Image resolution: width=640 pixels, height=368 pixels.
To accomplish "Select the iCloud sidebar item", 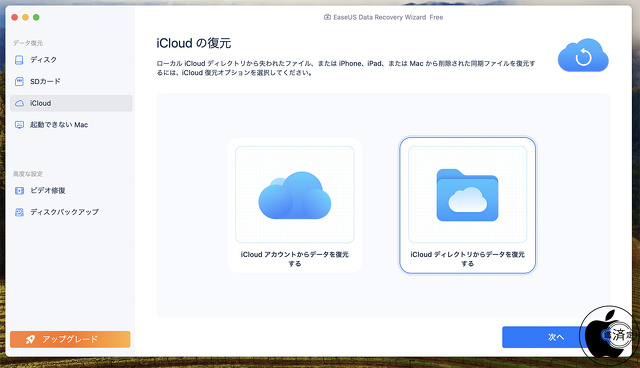I will (x=71, y=103).
